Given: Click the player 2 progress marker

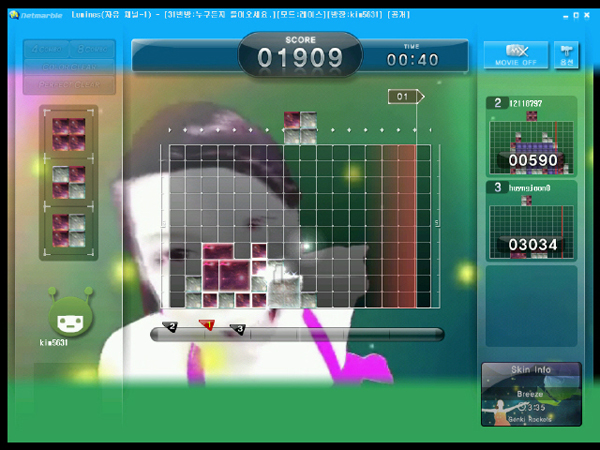Looking at the screenshot, I should [171, 327].
